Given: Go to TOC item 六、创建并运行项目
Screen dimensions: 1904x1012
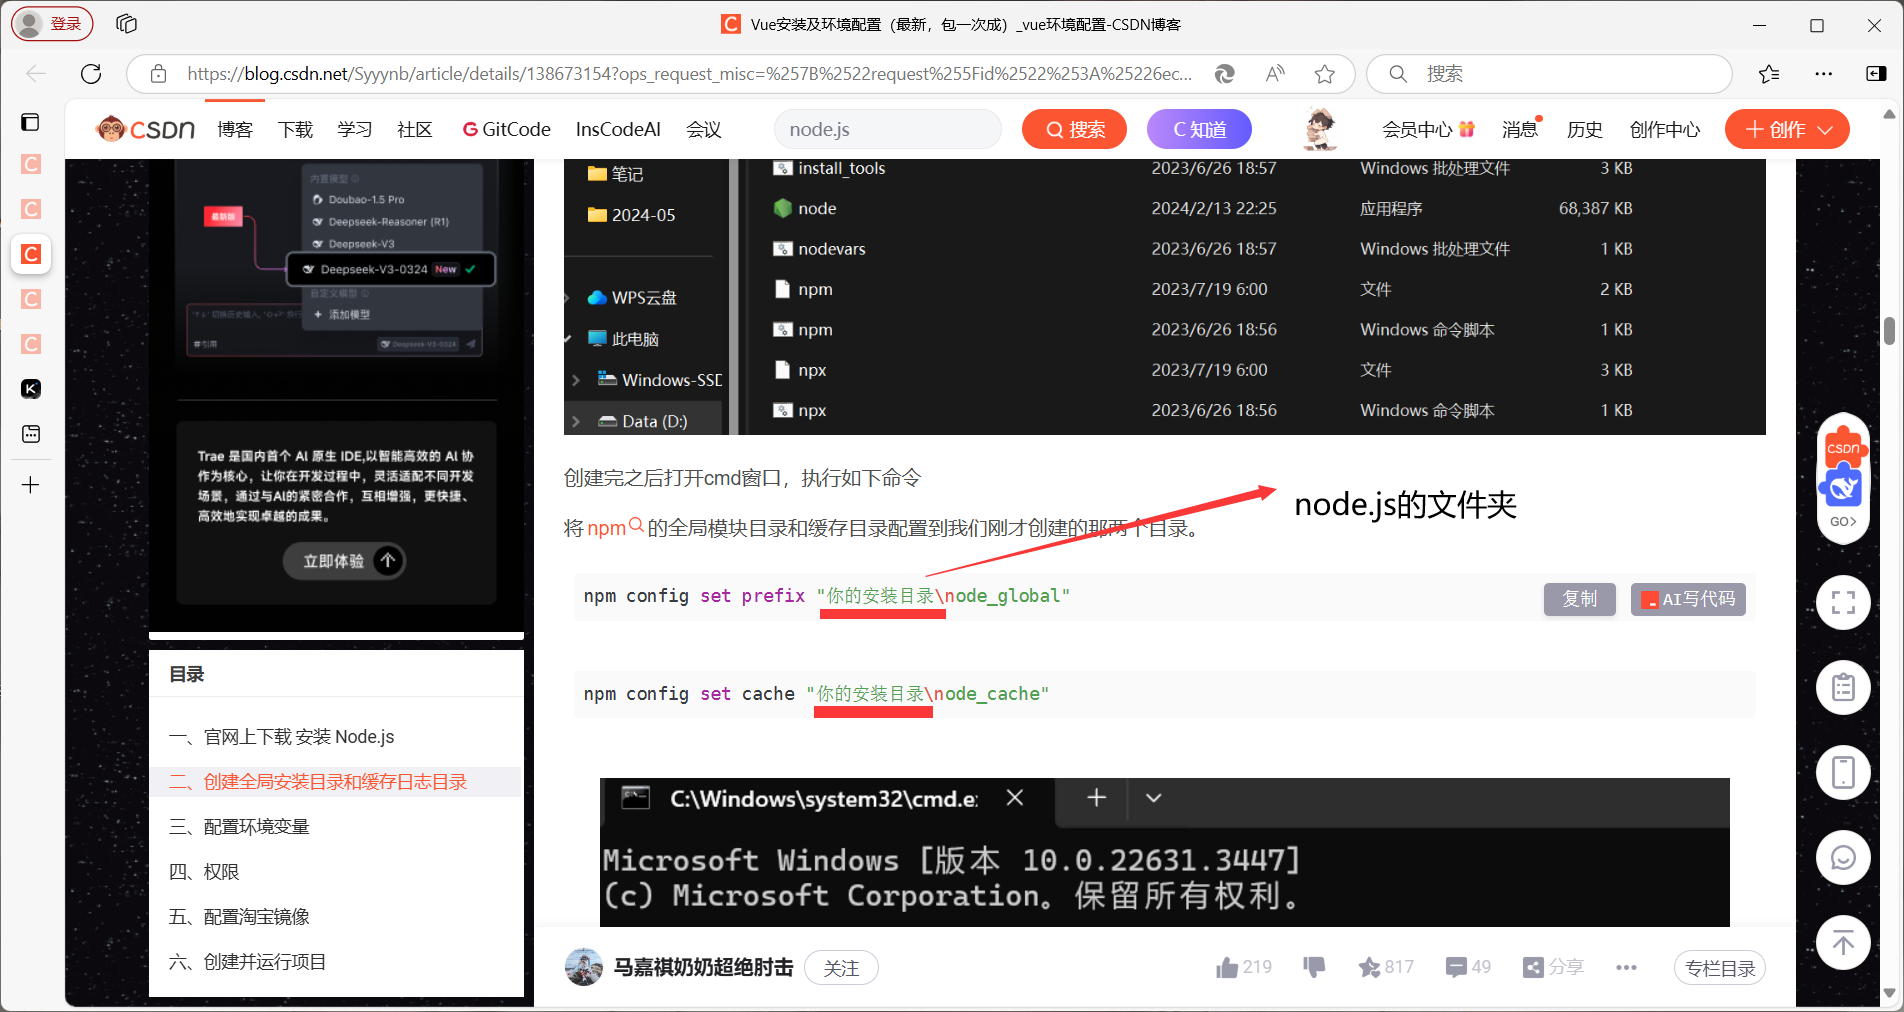Looking at the screenshot, I should [247, 962].
